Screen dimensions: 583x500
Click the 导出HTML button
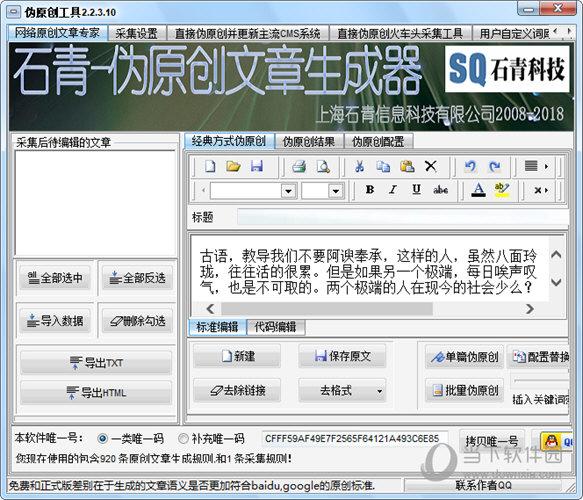click(x=96, y=392)
